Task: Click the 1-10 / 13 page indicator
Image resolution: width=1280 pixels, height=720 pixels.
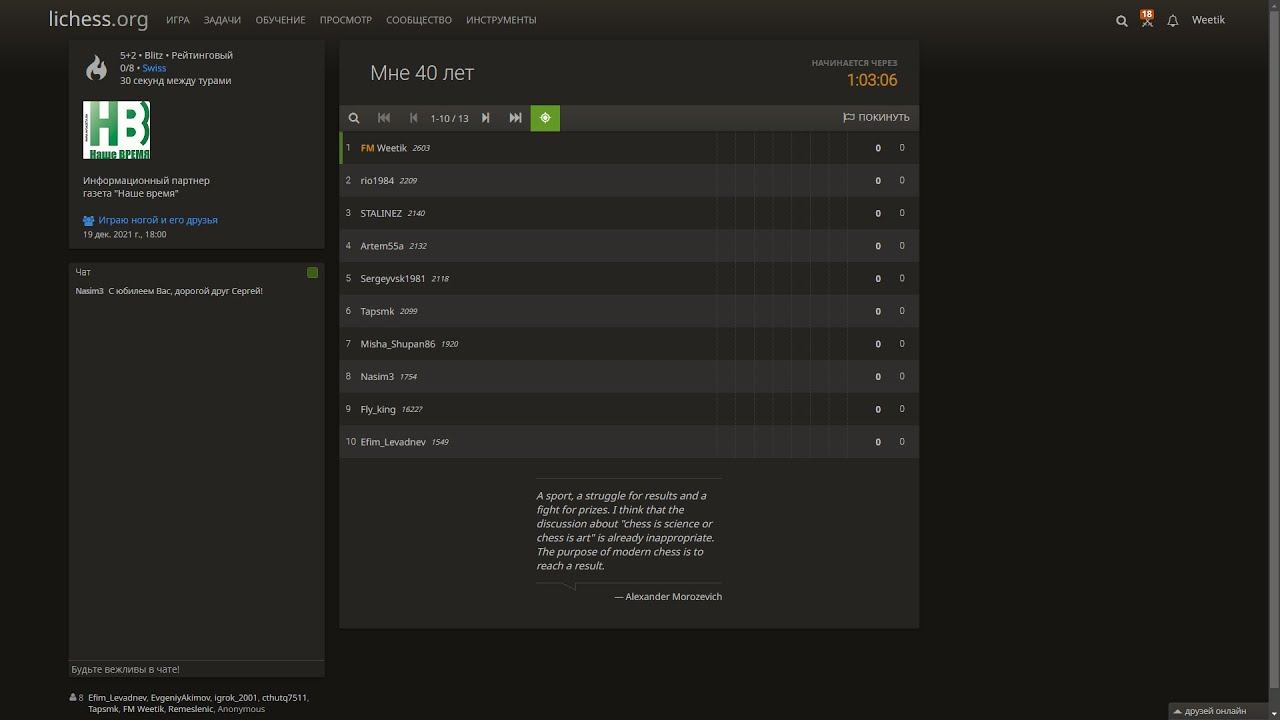Action: click(449, 118)
